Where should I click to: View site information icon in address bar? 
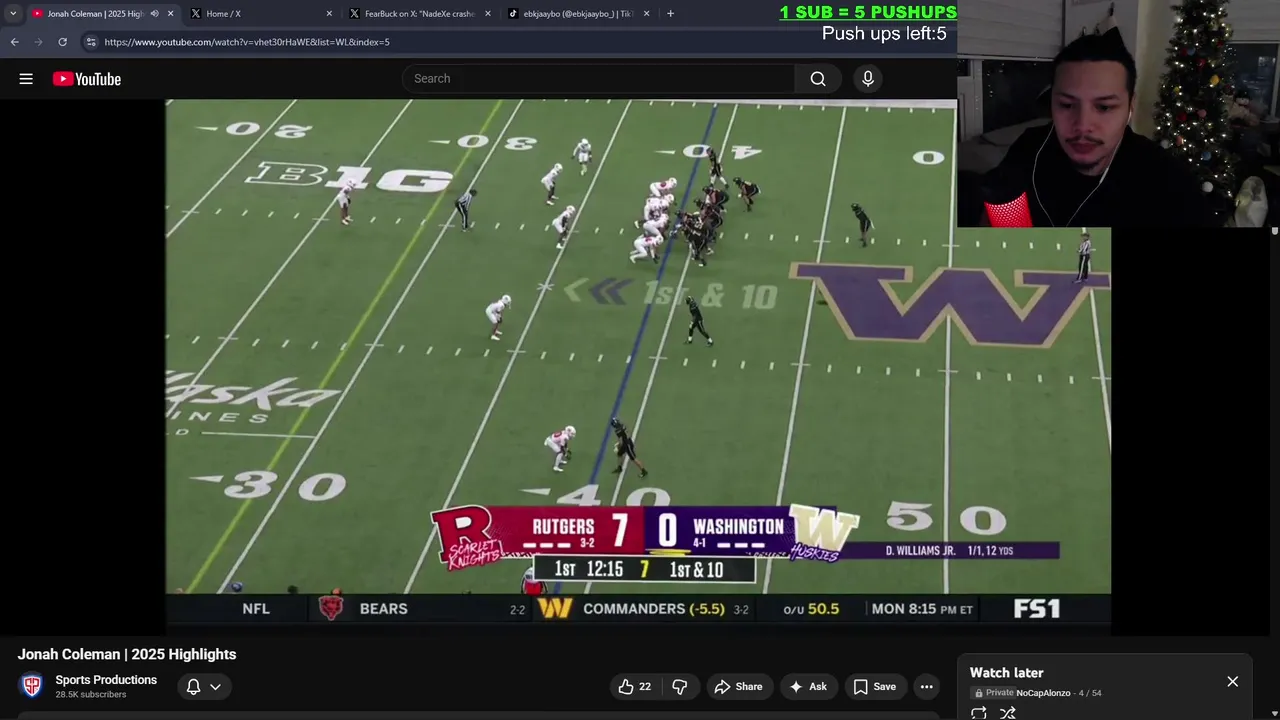(91, 42)
